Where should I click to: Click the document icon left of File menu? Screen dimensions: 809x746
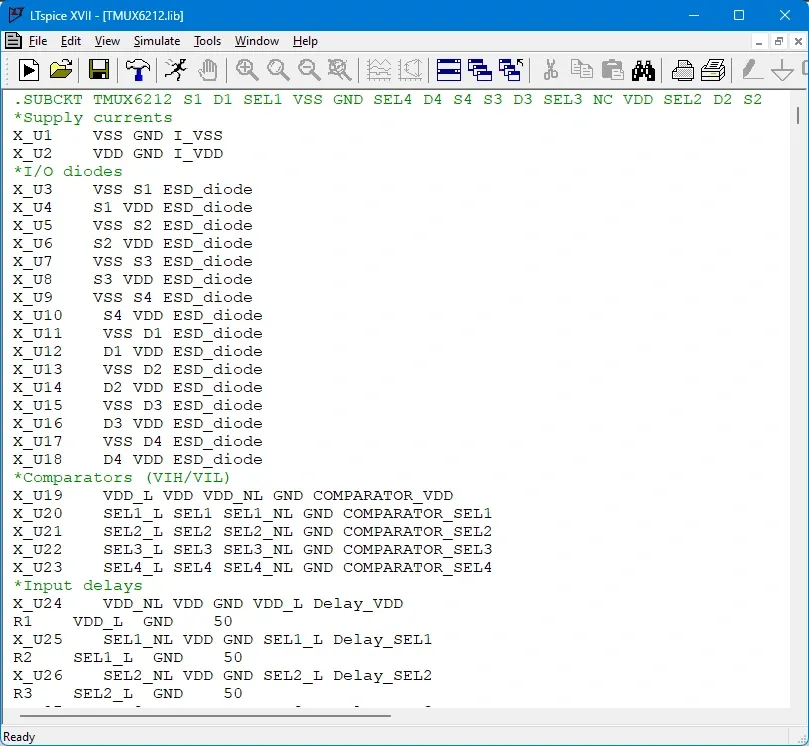(13, 40)
